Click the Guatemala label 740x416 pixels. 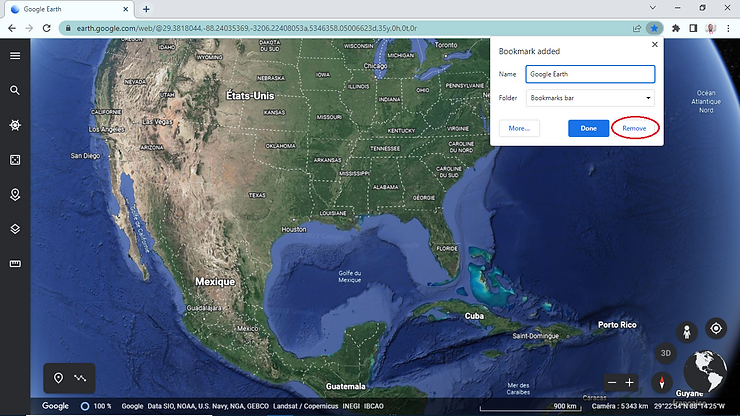click(x=345, y=386)
